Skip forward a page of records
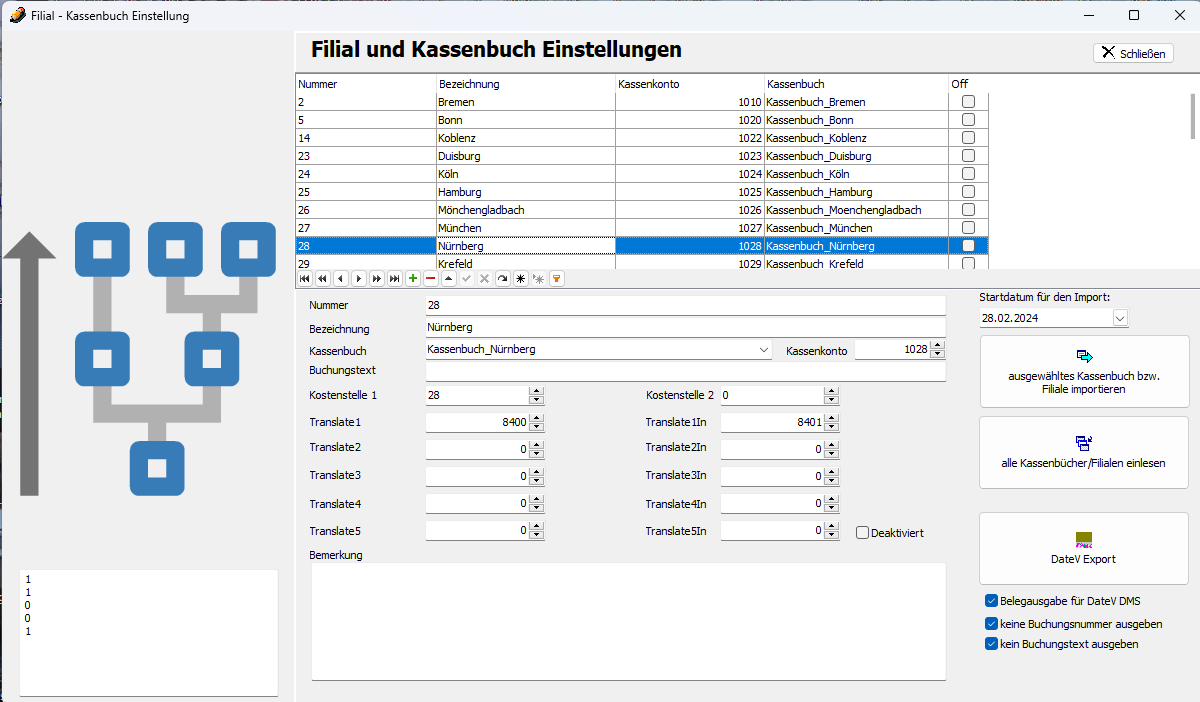The height and width of the screenshot is (702, 1200). pyautogui.click(x=378, y=278)
